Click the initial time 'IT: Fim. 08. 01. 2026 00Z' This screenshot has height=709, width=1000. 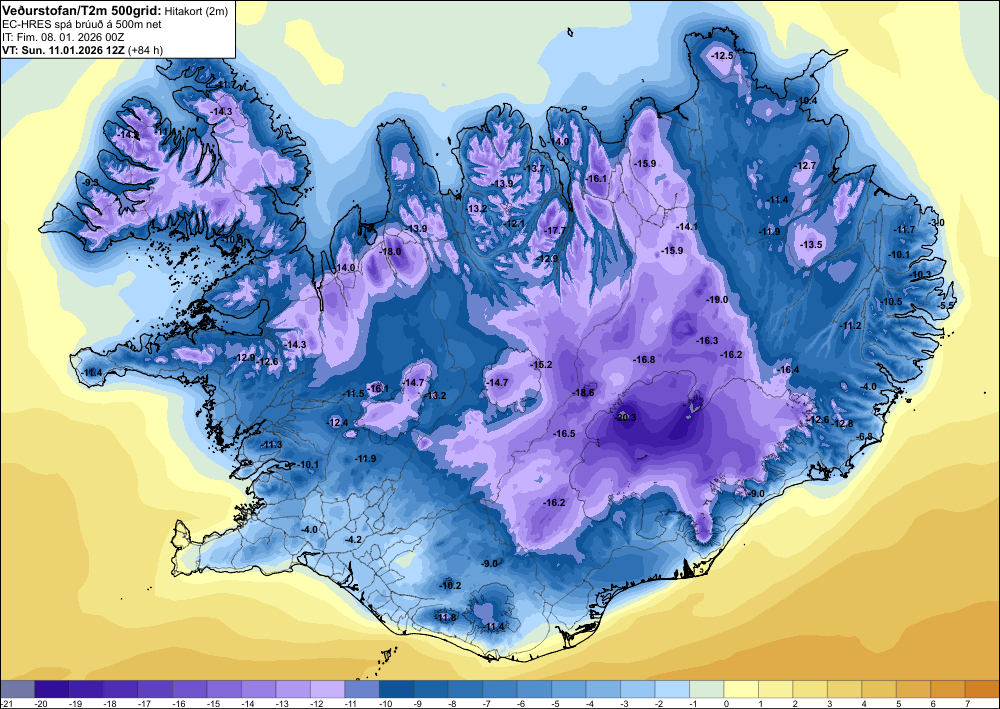63,37
